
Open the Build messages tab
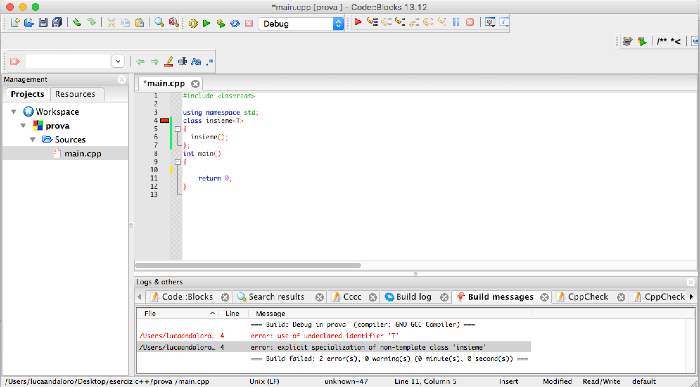point(500,297)
